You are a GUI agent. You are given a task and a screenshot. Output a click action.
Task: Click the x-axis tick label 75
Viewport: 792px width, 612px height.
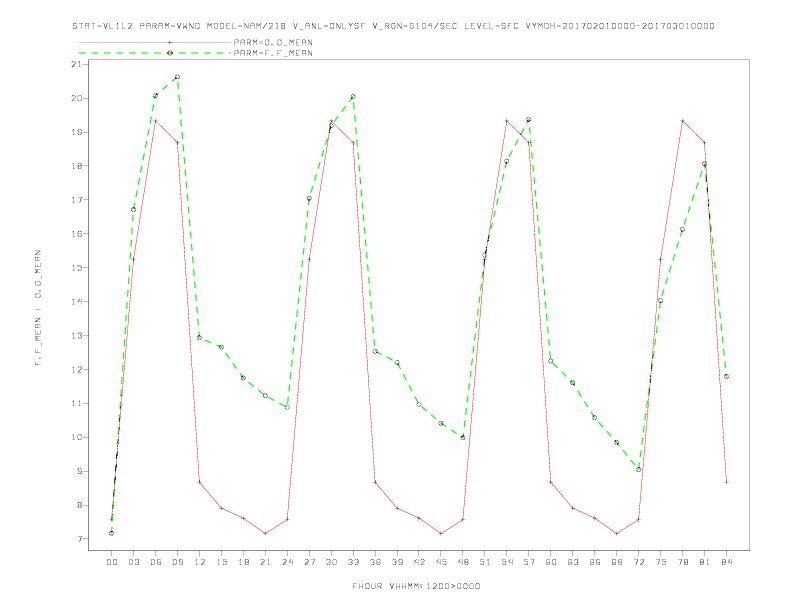click(661, 562)
